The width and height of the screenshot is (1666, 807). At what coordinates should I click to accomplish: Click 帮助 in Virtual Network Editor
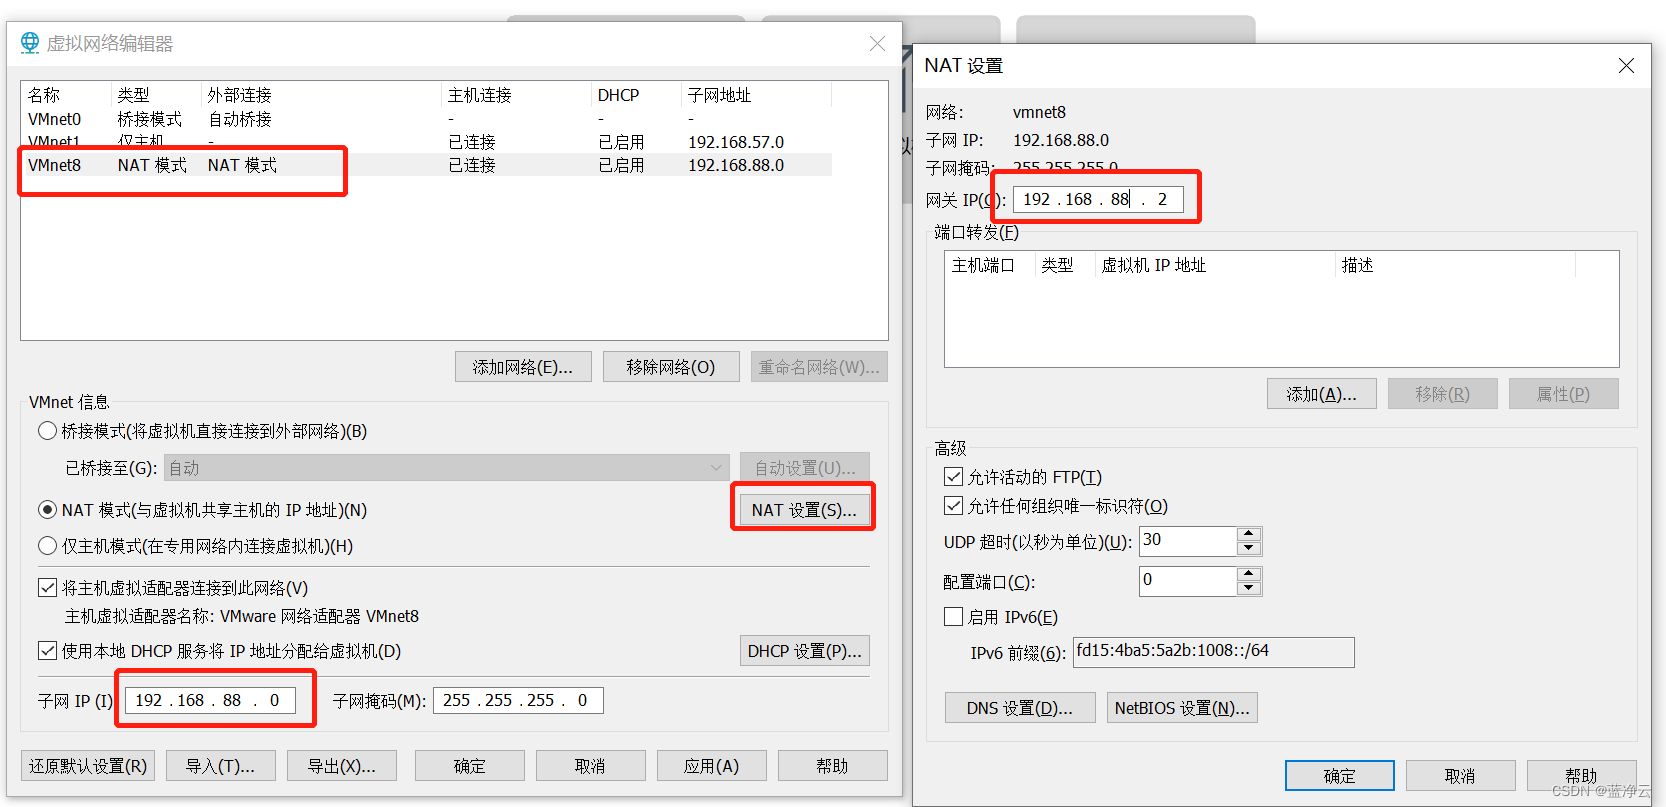pos(833,766)
